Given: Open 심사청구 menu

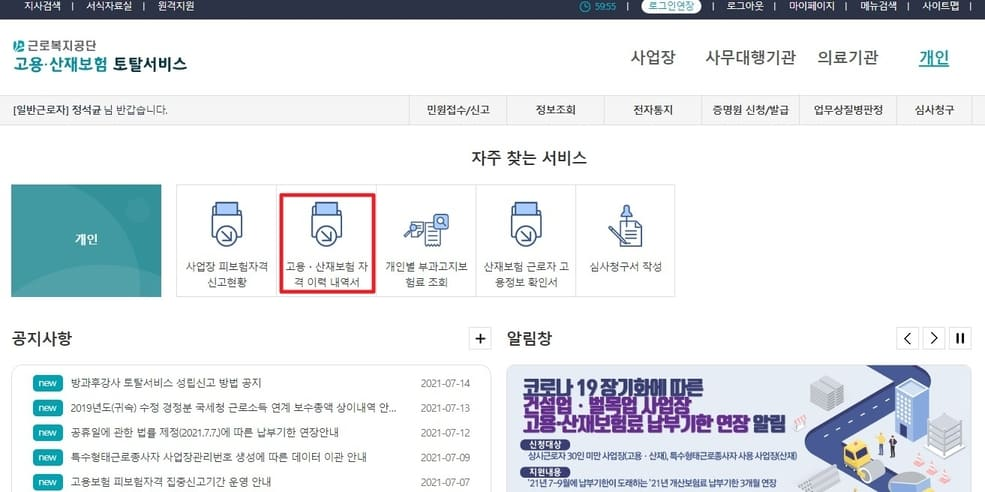Looking at the screenshot, I should point(934,110).
